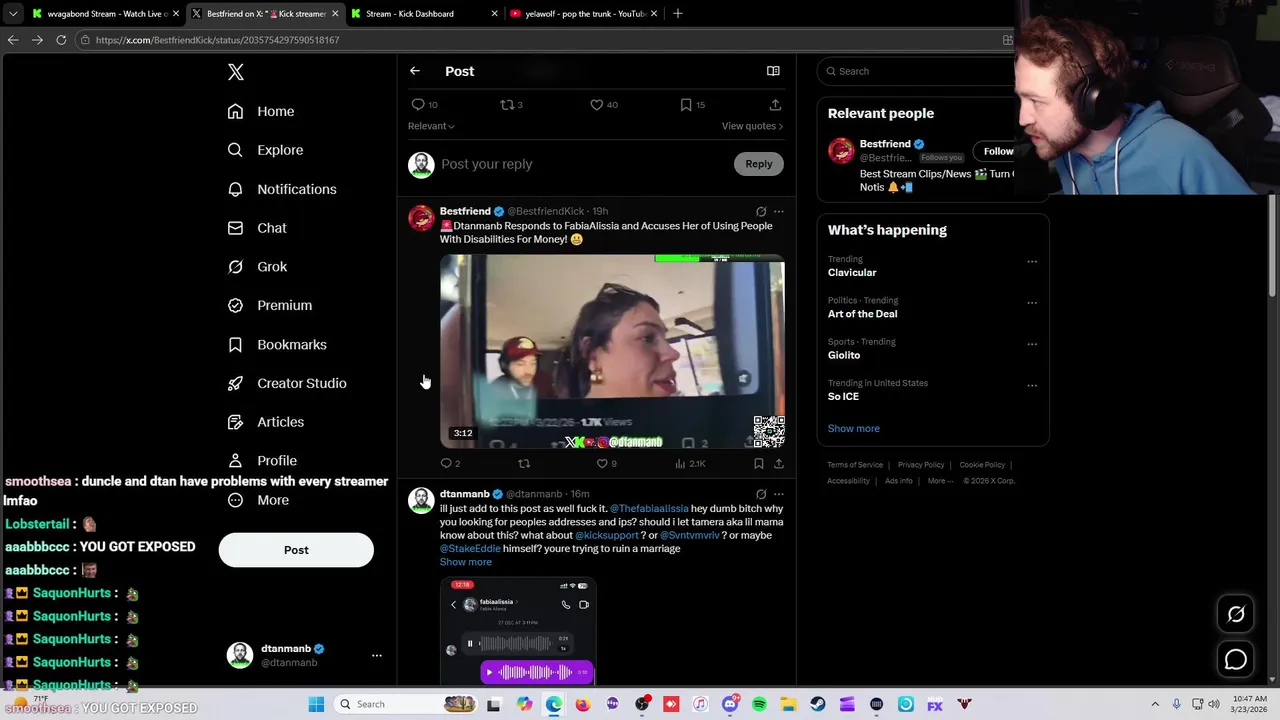Open the @kicksupport mention link
This screenshot has width=1280, height=720.
[606, 535]
